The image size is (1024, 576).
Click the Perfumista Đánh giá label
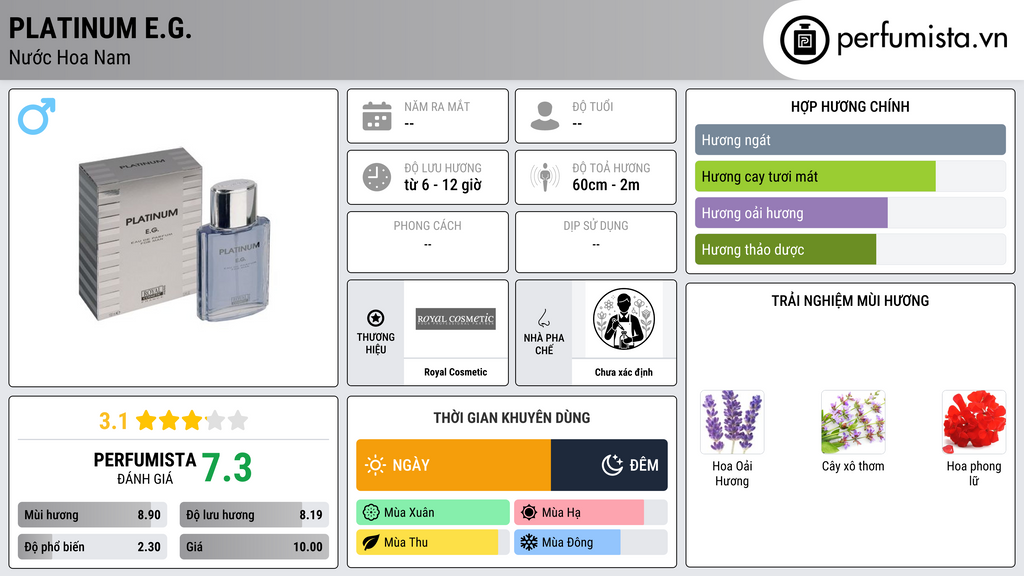[x=145, y=468]
